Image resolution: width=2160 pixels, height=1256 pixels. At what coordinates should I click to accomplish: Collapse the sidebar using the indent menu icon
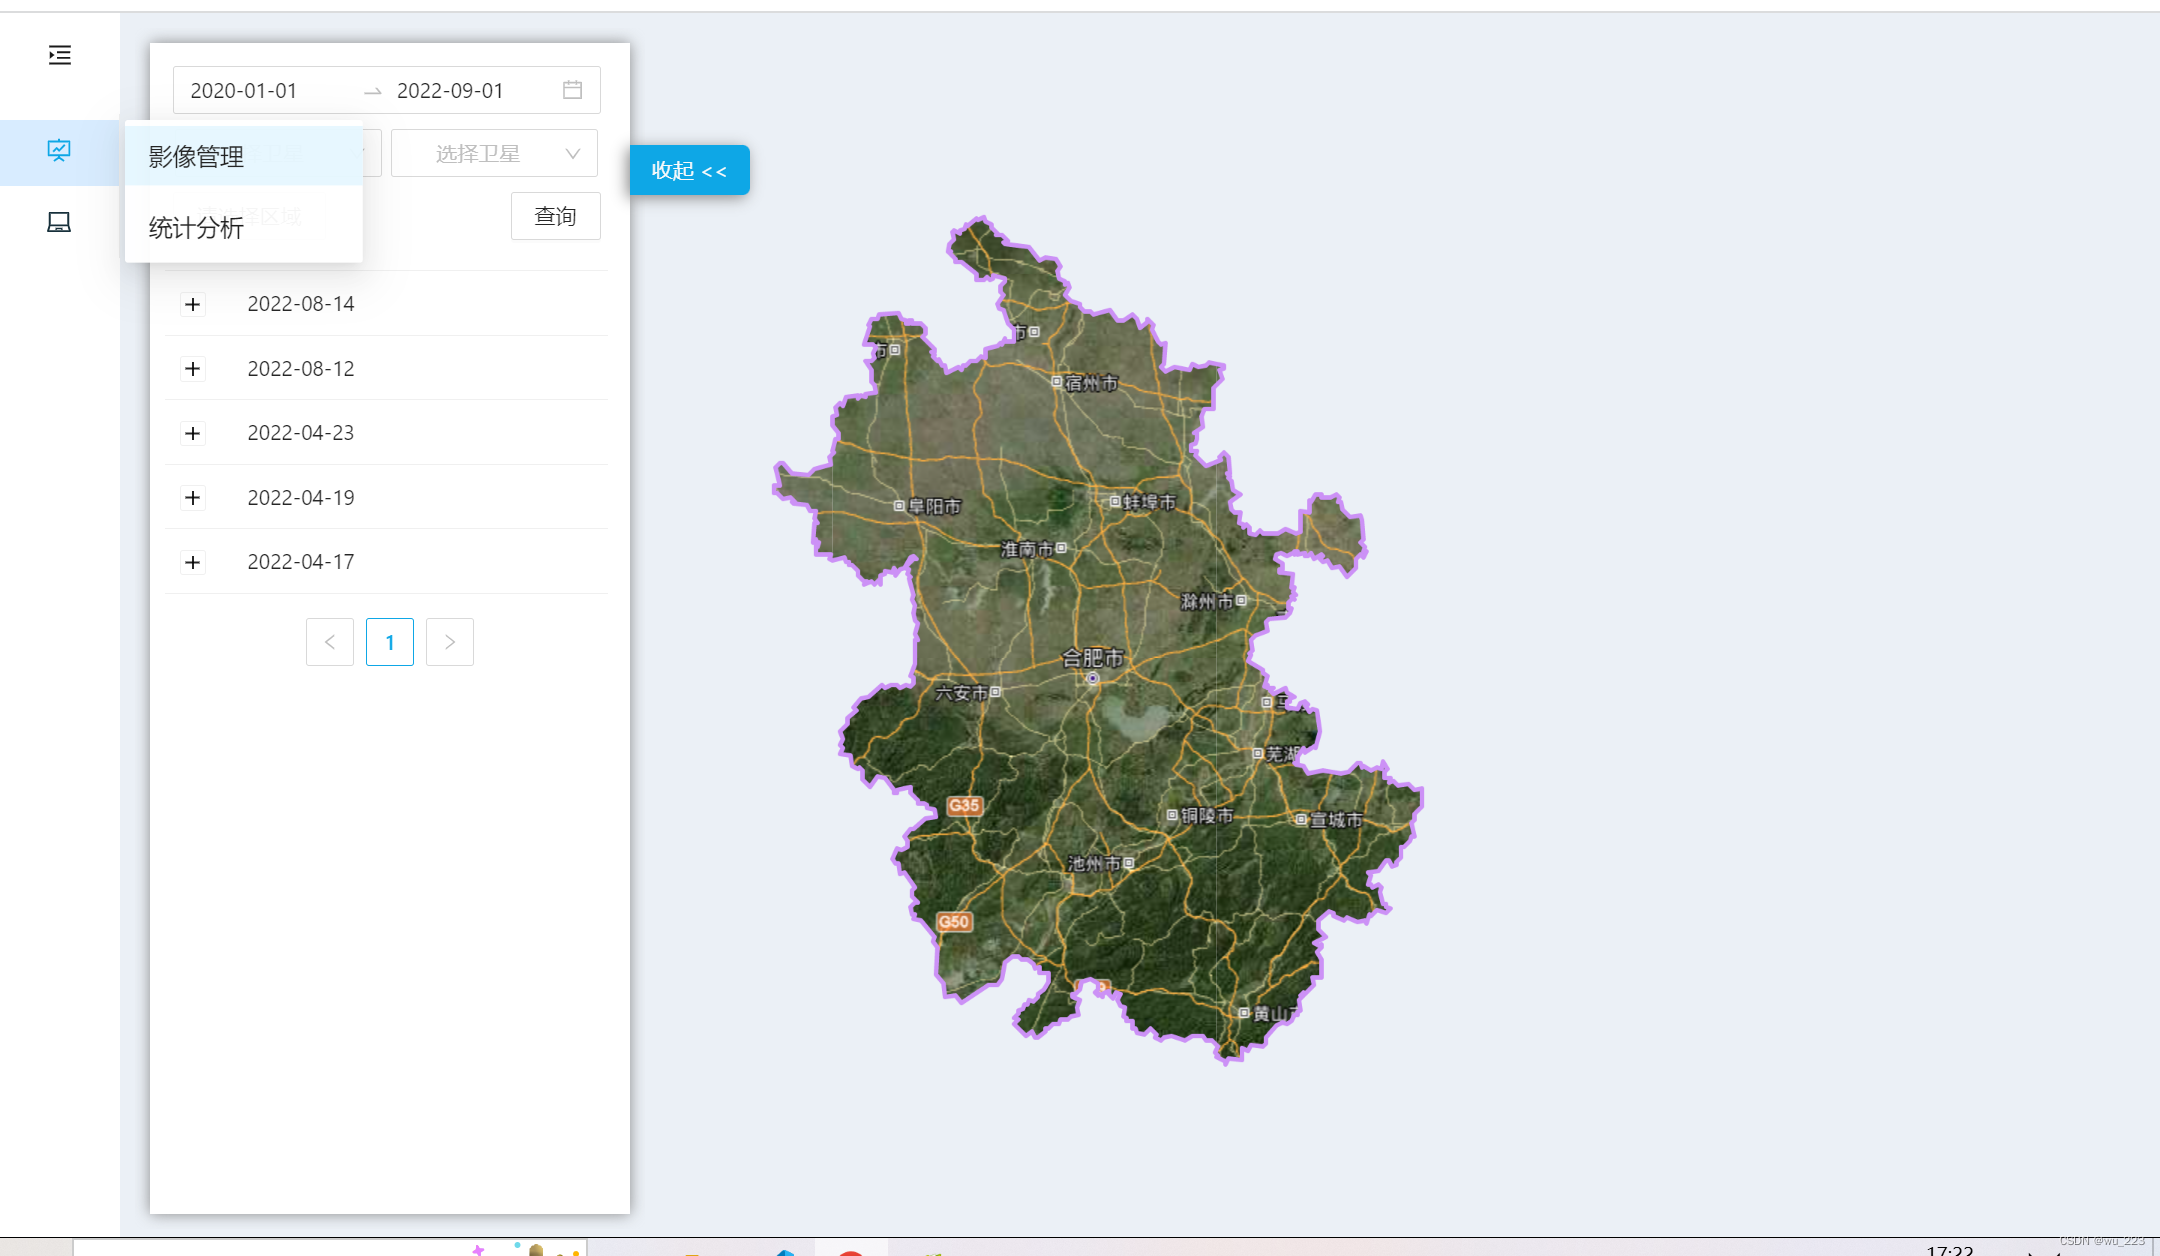[59, 56]
